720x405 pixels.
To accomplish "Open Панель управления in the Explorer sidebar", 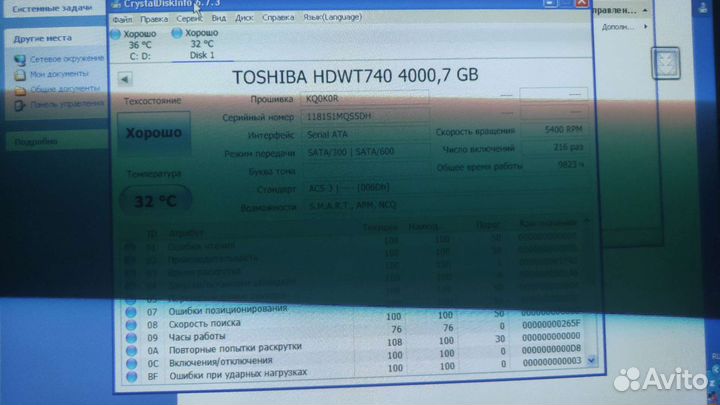I will coord(67,104).
